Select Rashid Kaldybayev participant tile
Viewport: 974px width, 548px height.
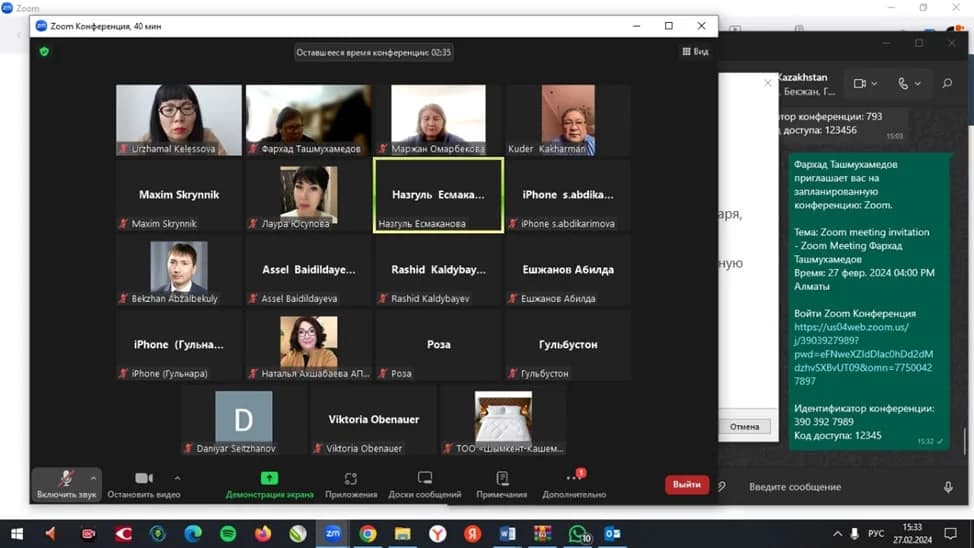click(439, 270)
